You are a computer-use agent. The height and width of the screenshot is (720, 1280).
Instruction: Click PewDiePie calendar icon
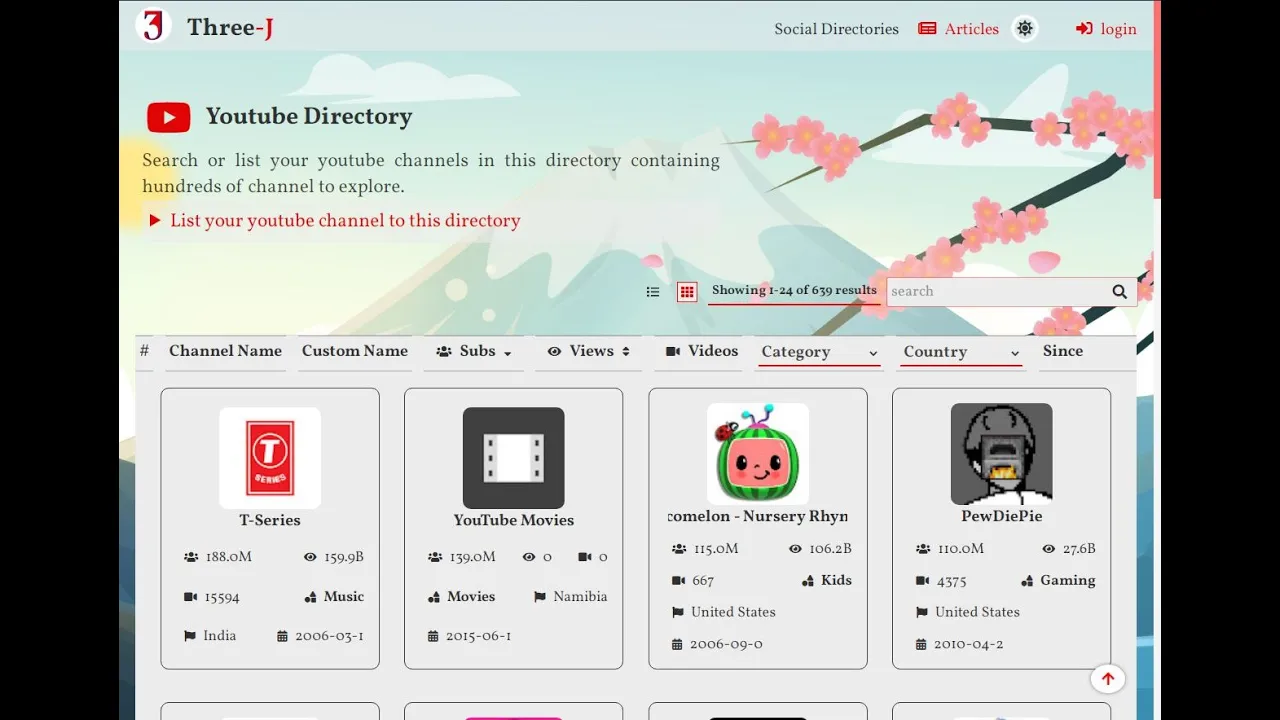click(921, 645)
